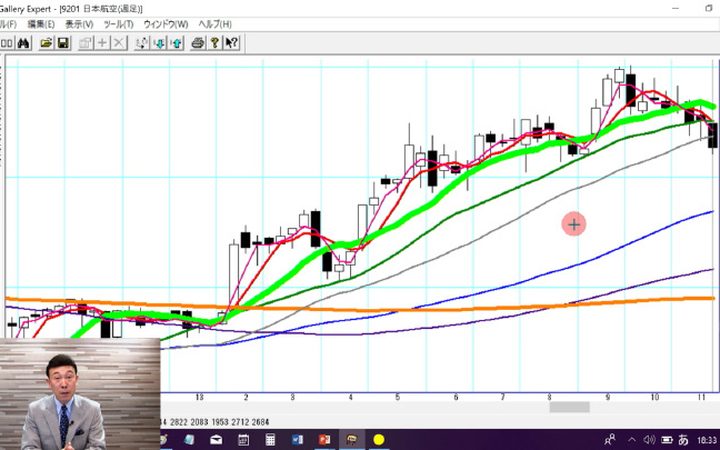Image resolution: width=720 pixels, height=450 pixels.
Task: Click the yellow circle taskbar icon
Action: [x=379, y=440]
